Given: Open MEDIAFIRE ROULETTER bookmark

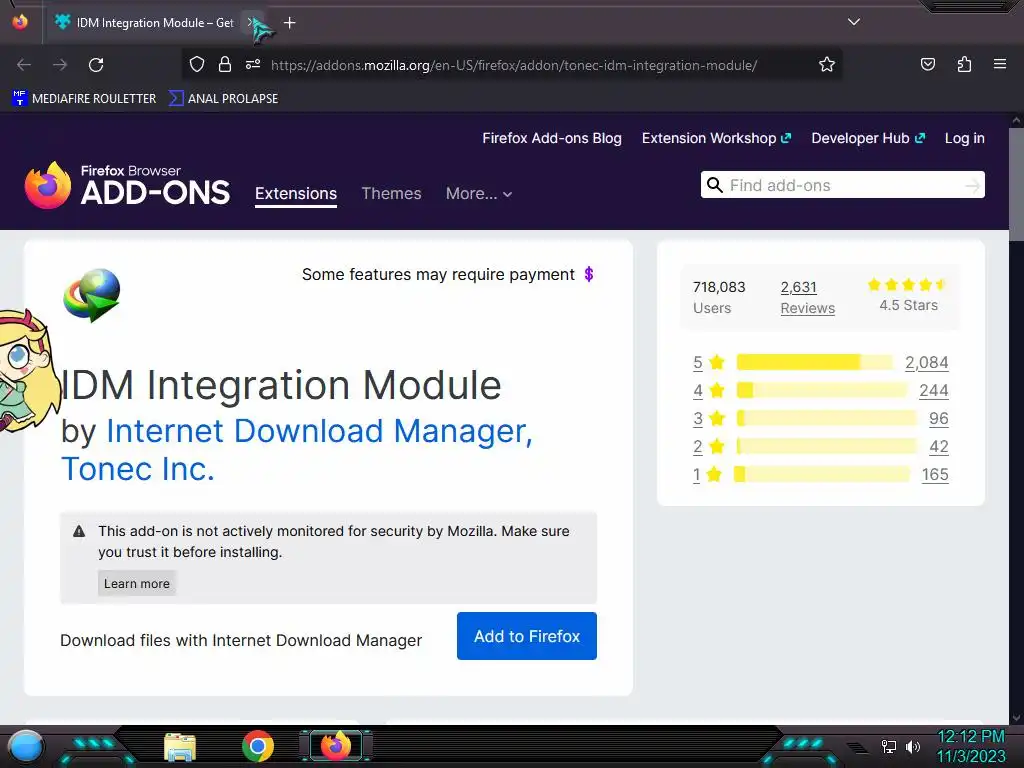Looking at the screenshot, I should pyautogui.click(x=84, y=99).
